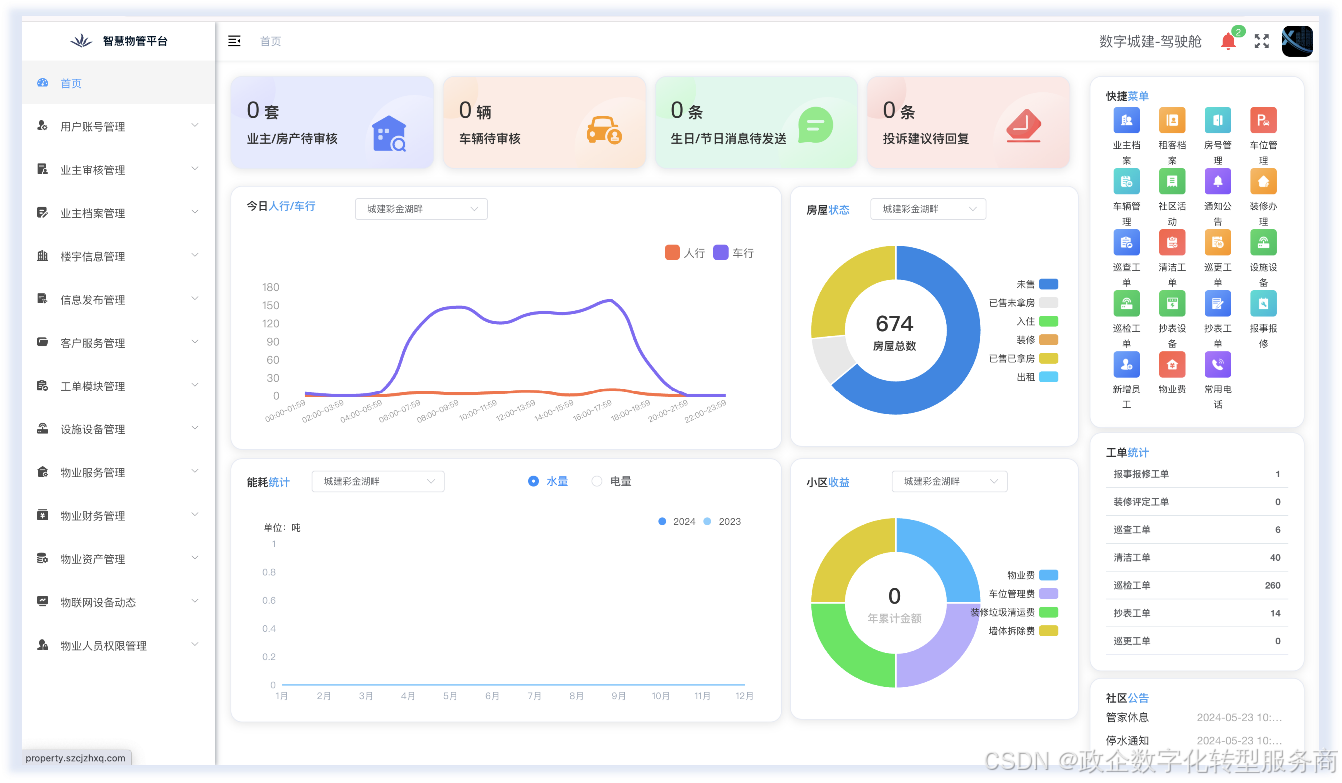Open the 车位管理 parking shortcut icon
The width and height of the screenshot is (1342, 783).
point(1263,120)
